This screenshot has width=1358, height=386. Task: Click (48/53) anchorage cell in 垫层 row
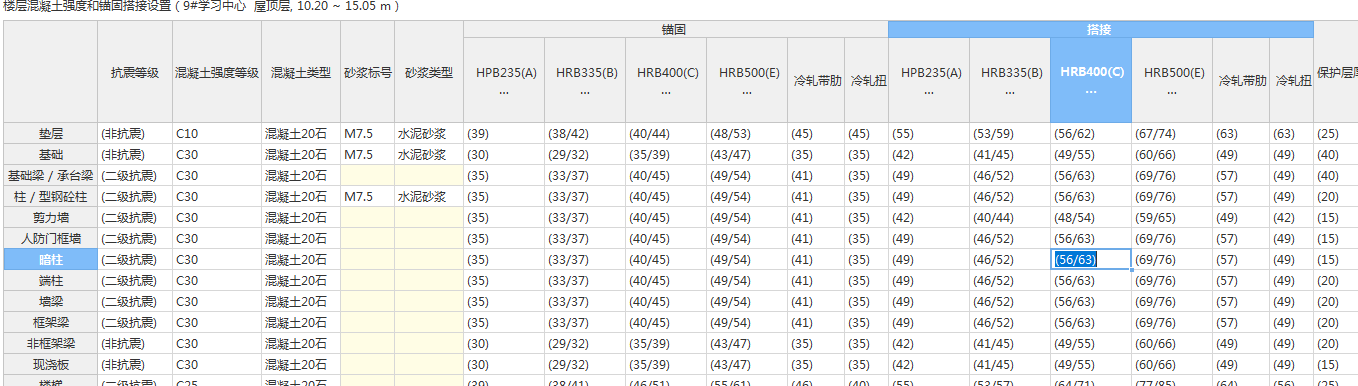pos(747,134)
